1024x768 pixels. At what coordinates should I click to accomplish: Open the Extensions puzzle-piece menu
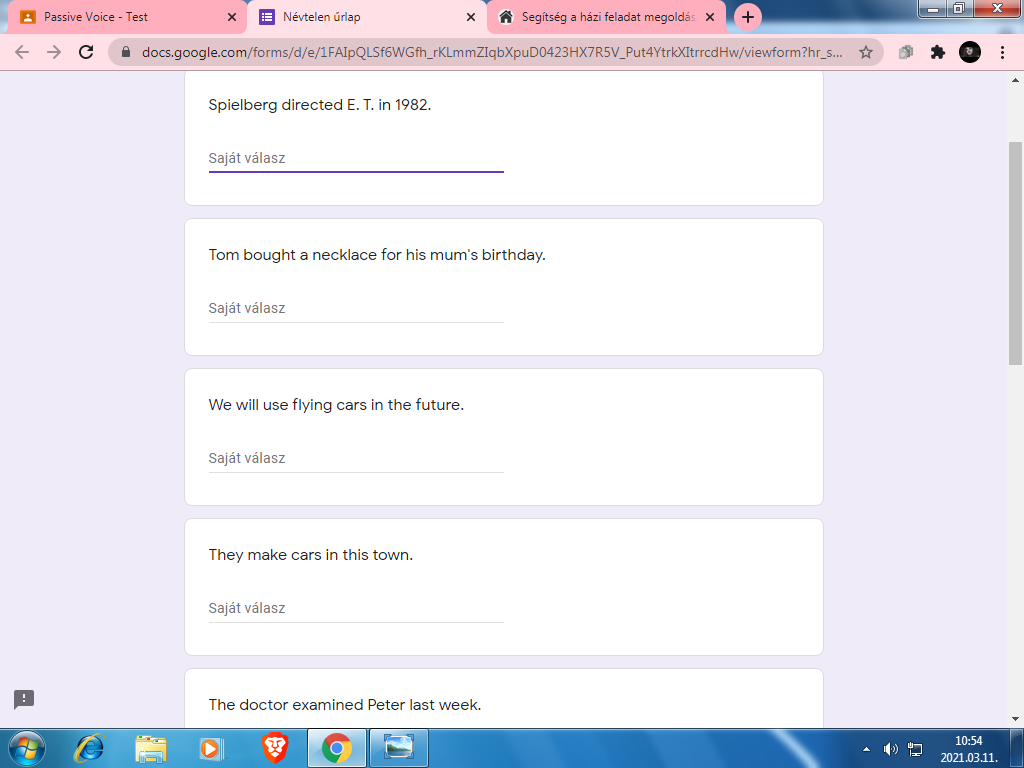(x=937, y=52)
